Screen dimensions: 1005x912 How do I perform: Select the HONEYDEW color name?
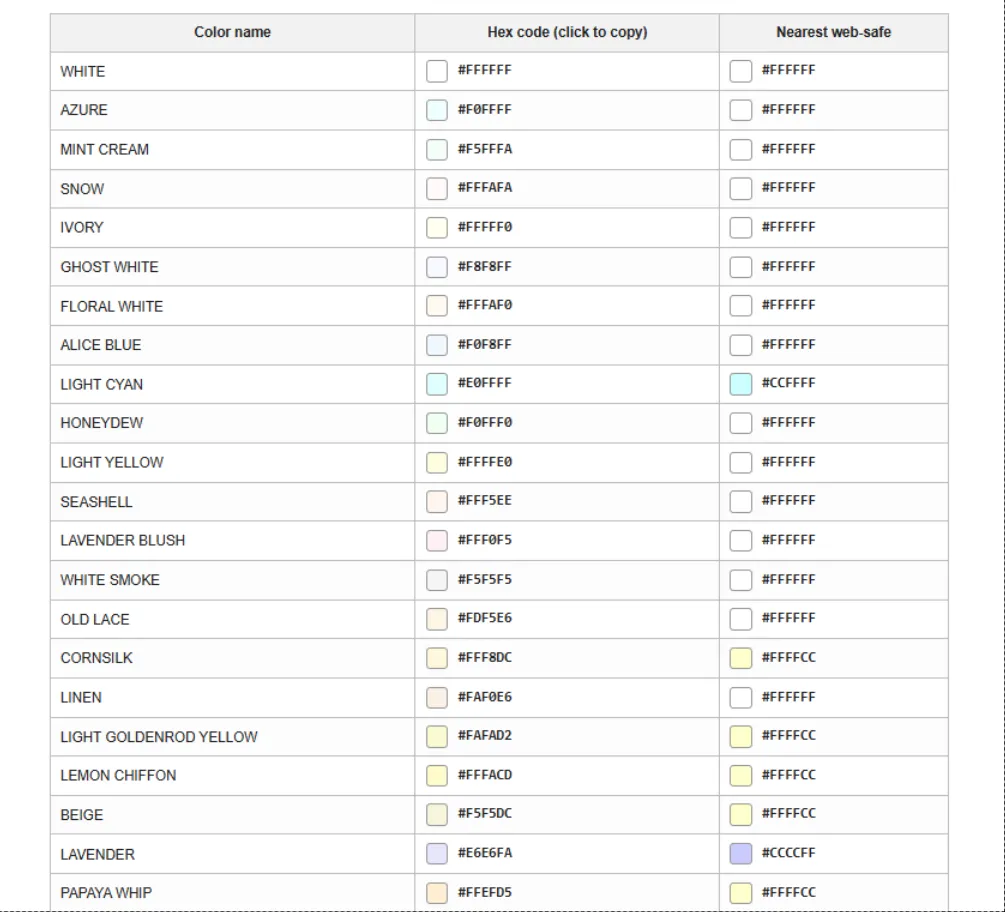click(x=101, y=423)
